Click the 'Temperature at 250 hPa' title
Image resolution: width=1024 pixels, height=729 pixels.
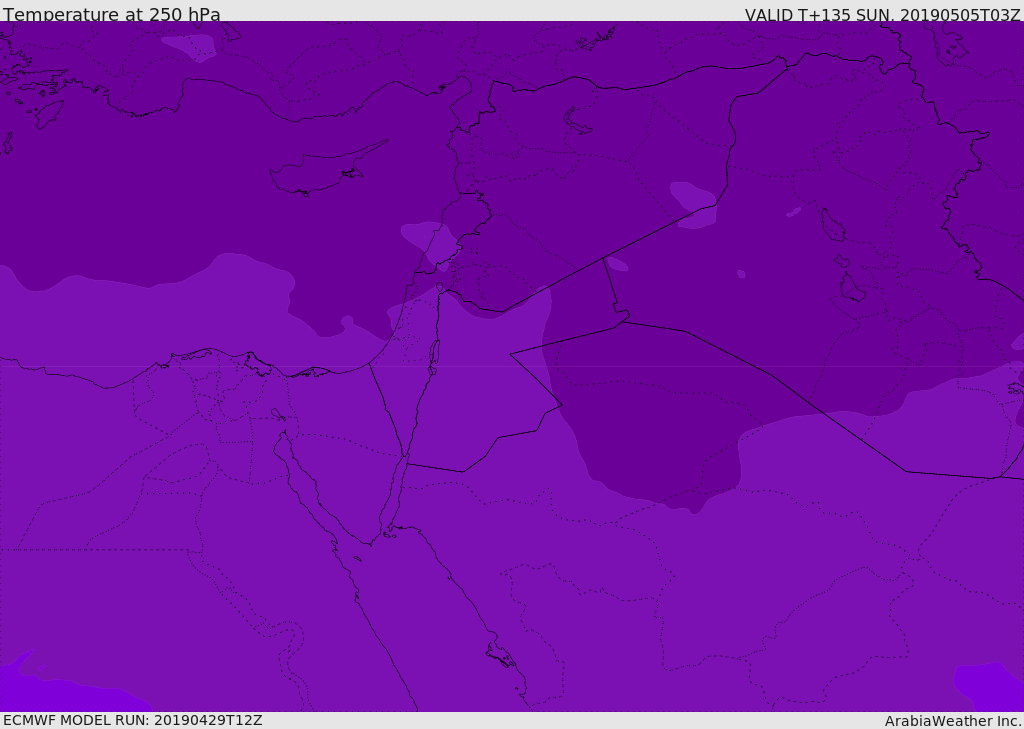[112, 14]
